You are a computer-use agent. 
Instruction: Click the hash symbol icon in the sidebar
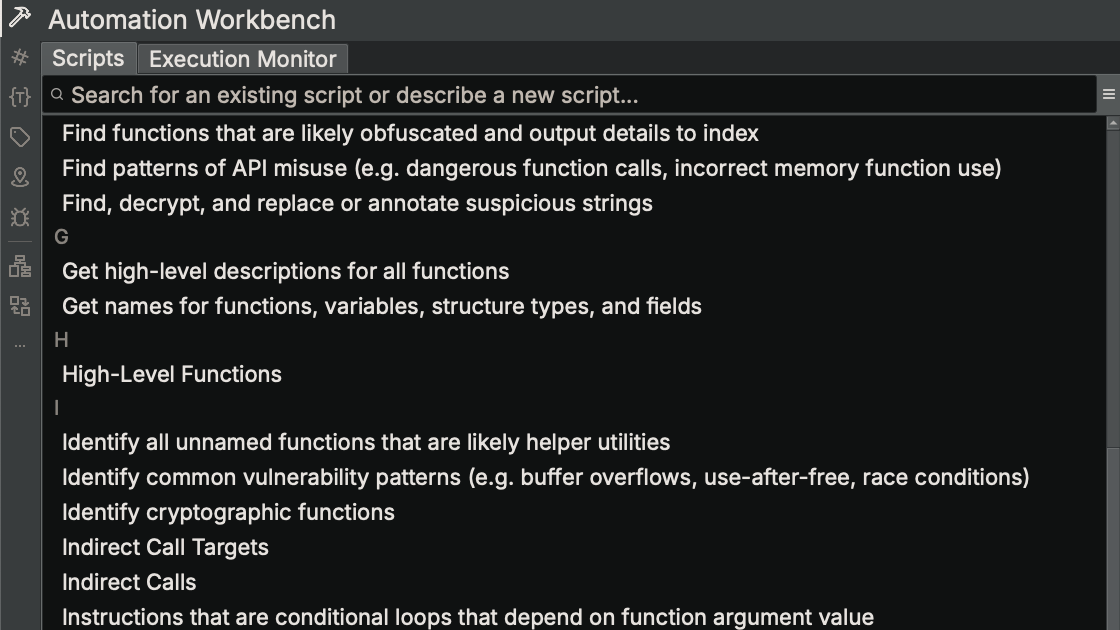[x=18, y=57]
